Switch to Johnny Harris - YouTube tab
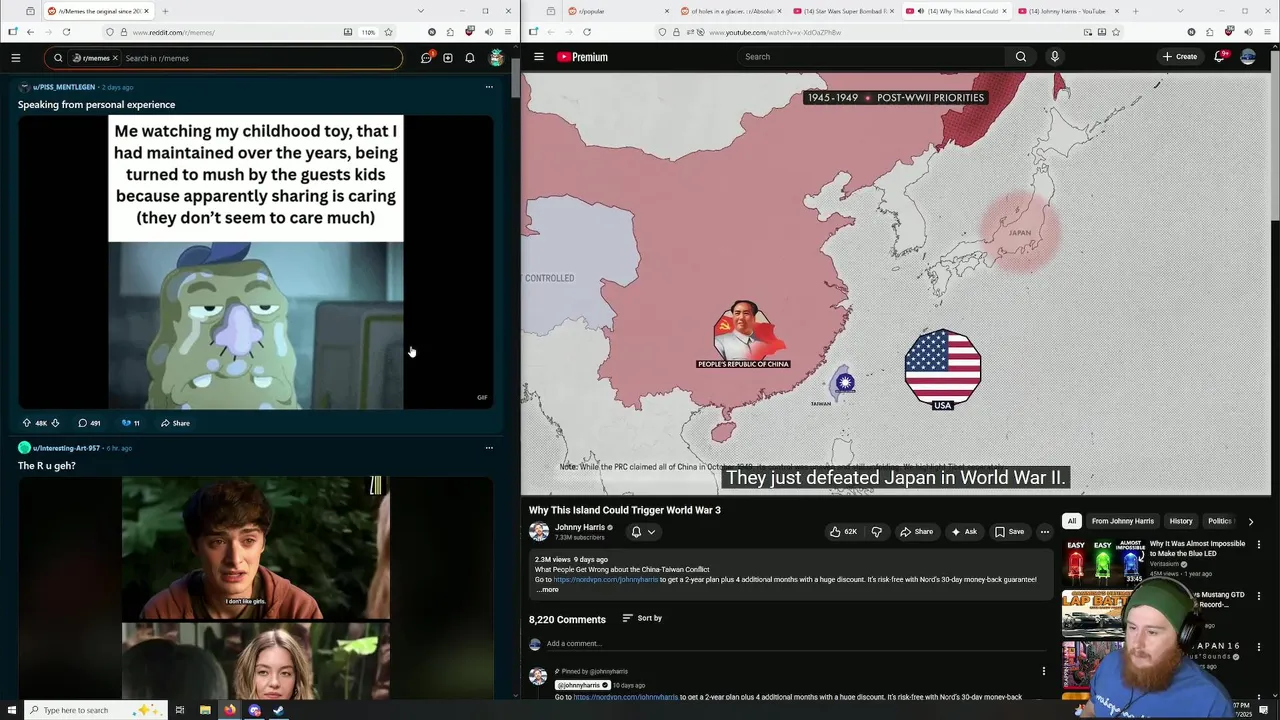 1068,11
